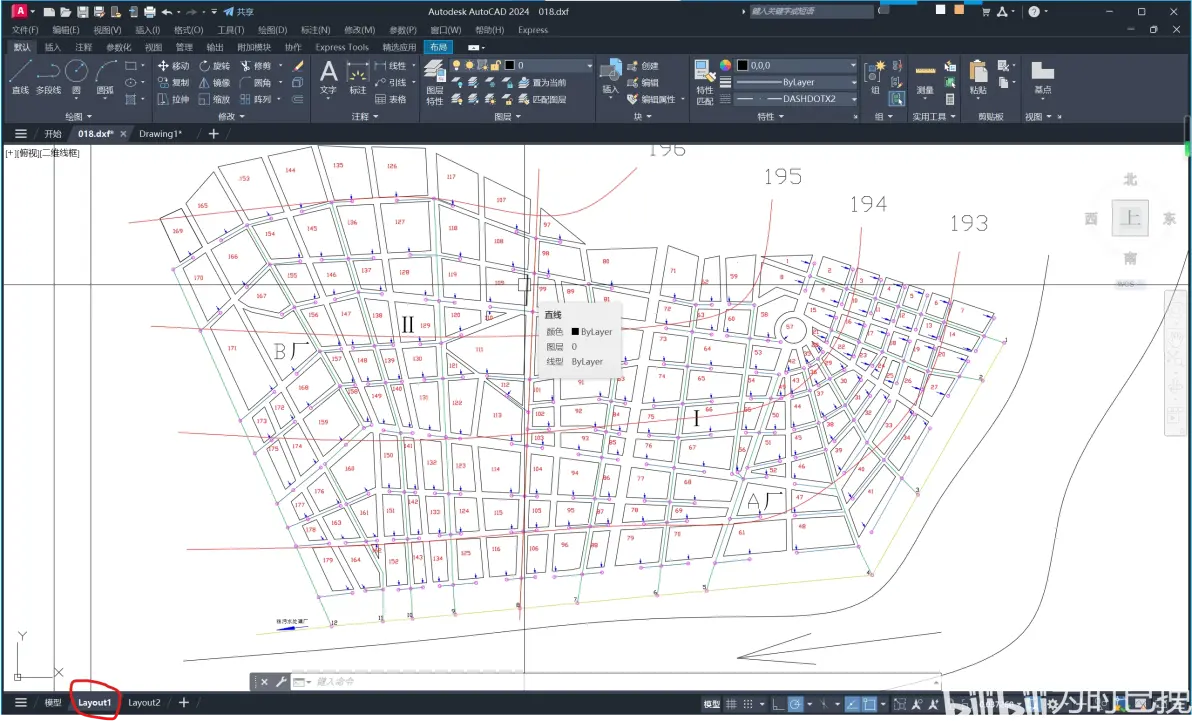Expand the Properties (特性) panel
The image size is (1192, 721).
770,116
